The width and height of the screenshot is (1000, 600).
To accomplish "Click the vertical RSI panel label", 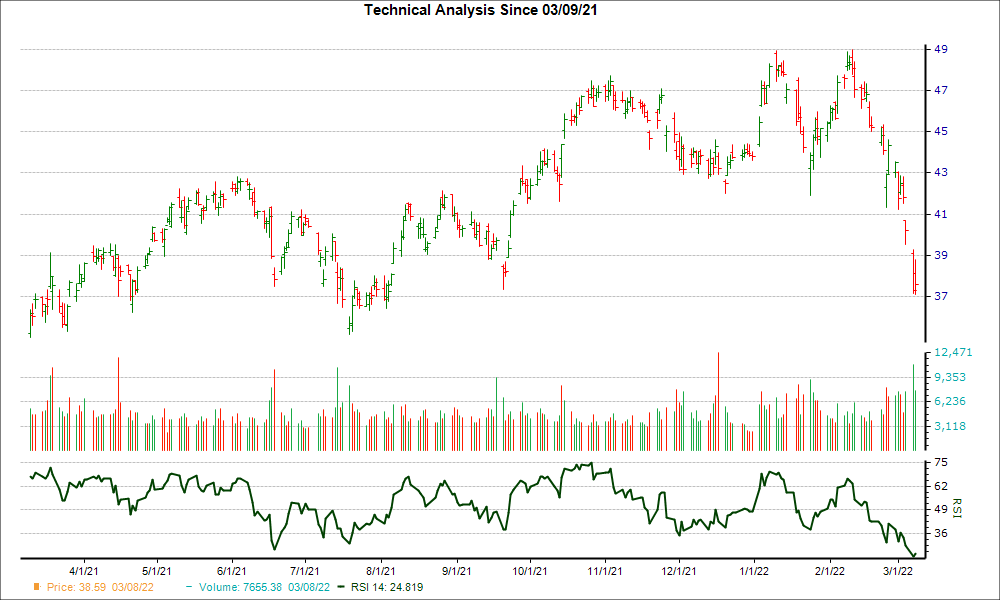I will (x=956, y=508).
